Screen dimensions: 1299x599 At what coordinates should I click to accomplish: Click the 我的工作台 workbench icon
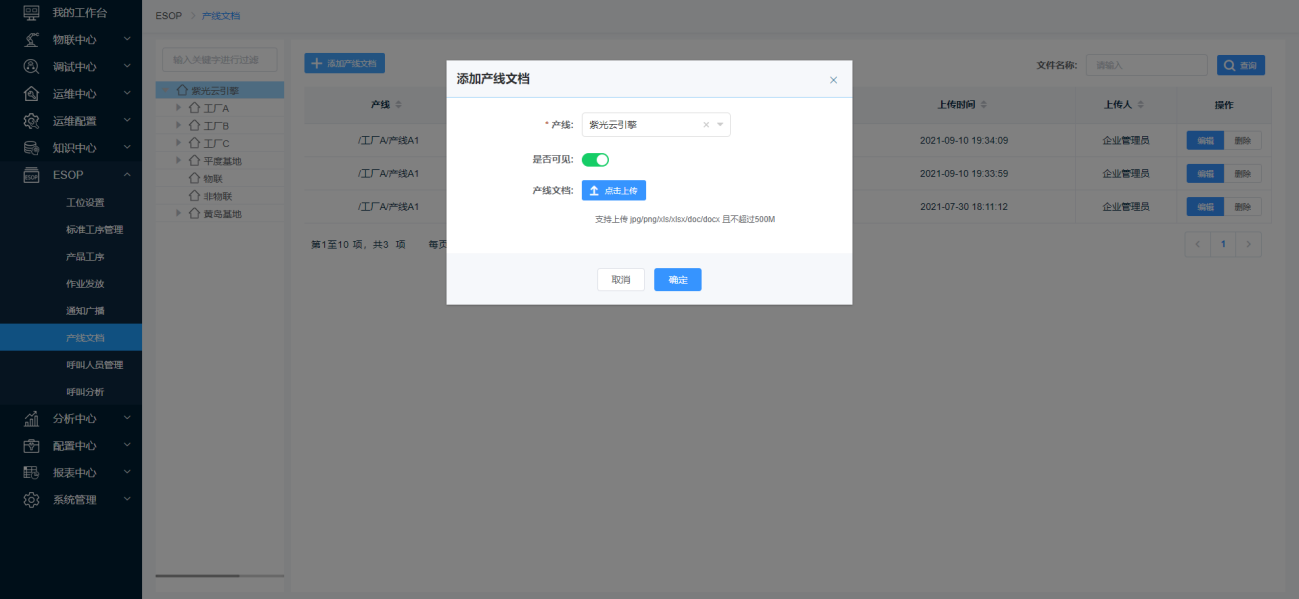[x=31, y=13]
